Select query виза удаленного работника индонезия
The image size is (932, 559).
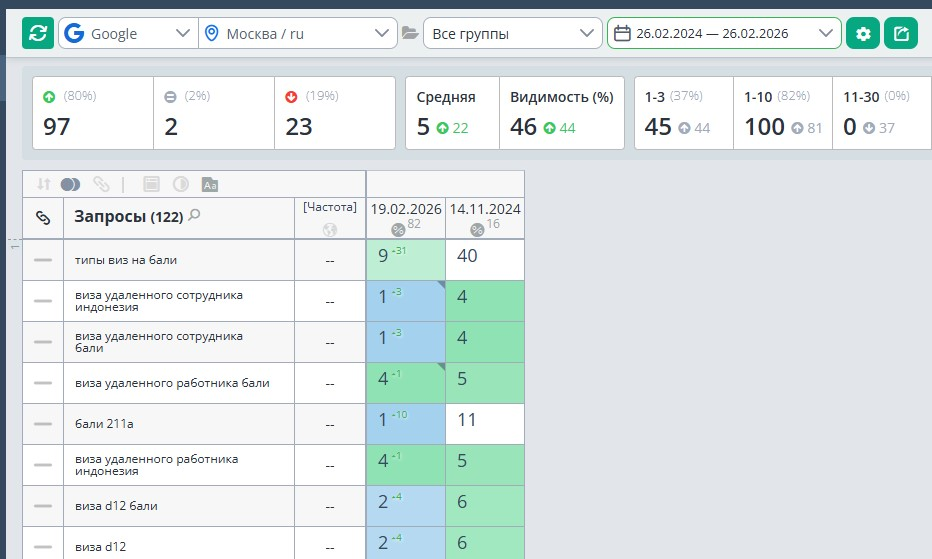tap(156, 465)
